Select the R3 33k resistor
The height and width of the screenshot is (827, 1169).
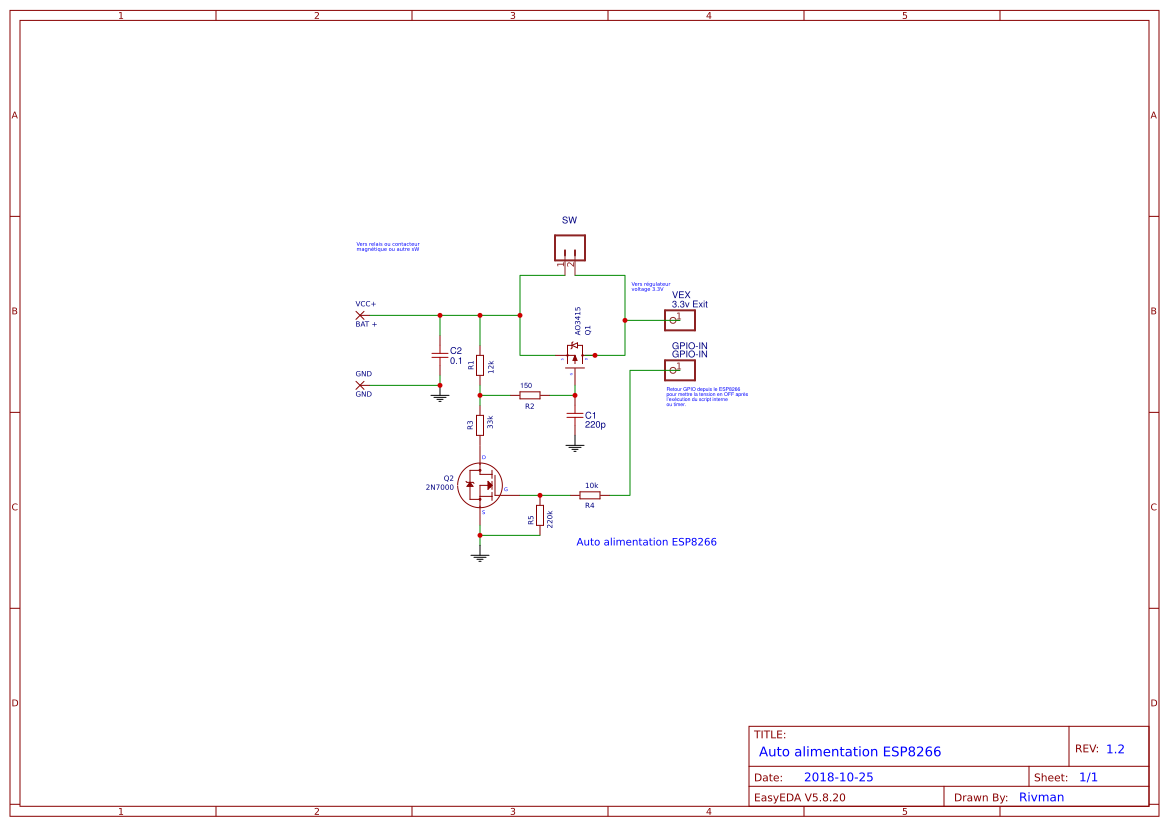pyautogui.click(x=479, y=423)
